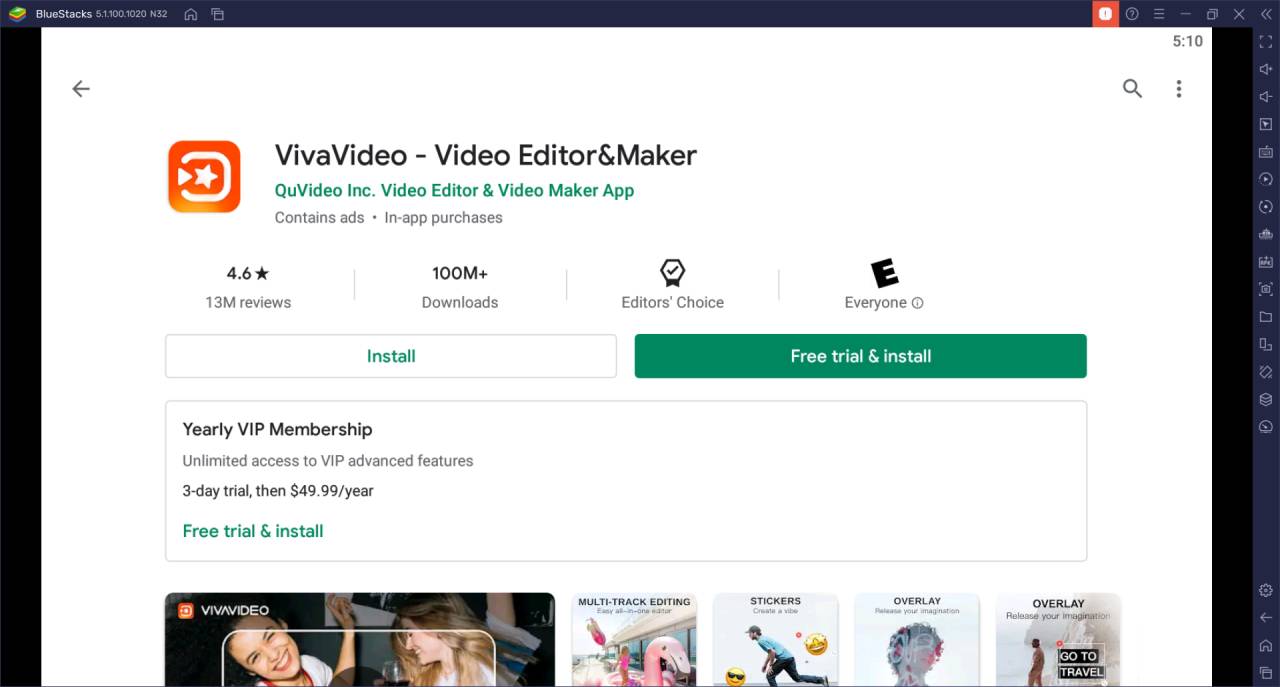This screenshot has width=1280, height=687.
Task: Click the Android home icon in sidebar
Action: click(x=1266, y=645)
